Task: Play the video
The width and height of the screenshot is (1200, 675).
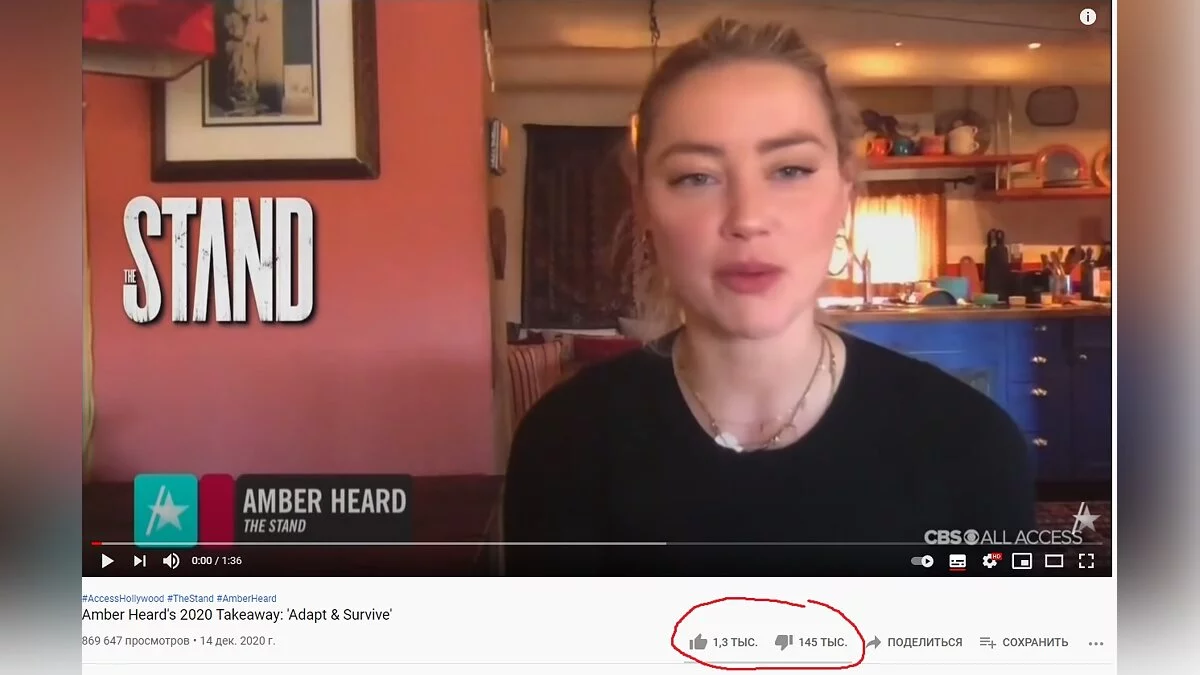Action: [x=107, y=561]
